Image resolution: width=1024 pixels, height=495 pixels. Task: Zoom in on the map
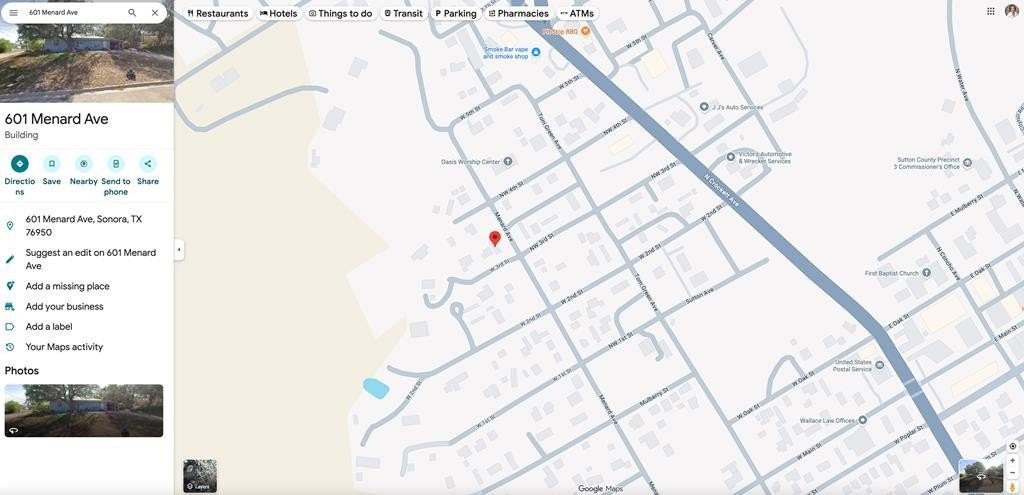pyautogui.click(x=1012, y=461)
